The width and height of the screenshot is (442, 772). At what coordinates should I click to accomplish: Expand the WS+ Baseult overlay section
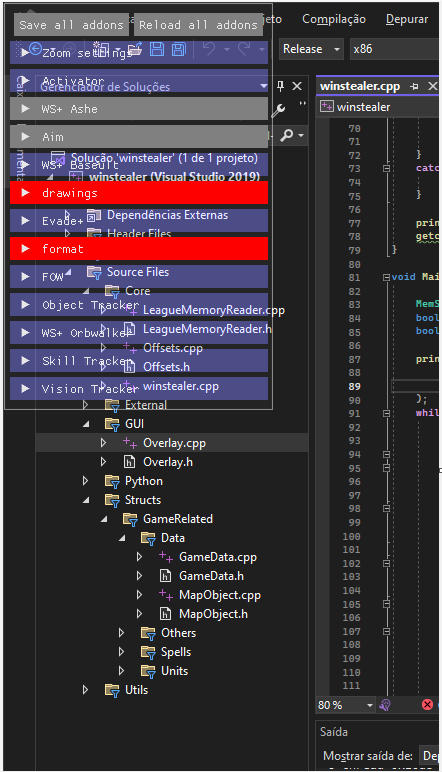(139, 164)
